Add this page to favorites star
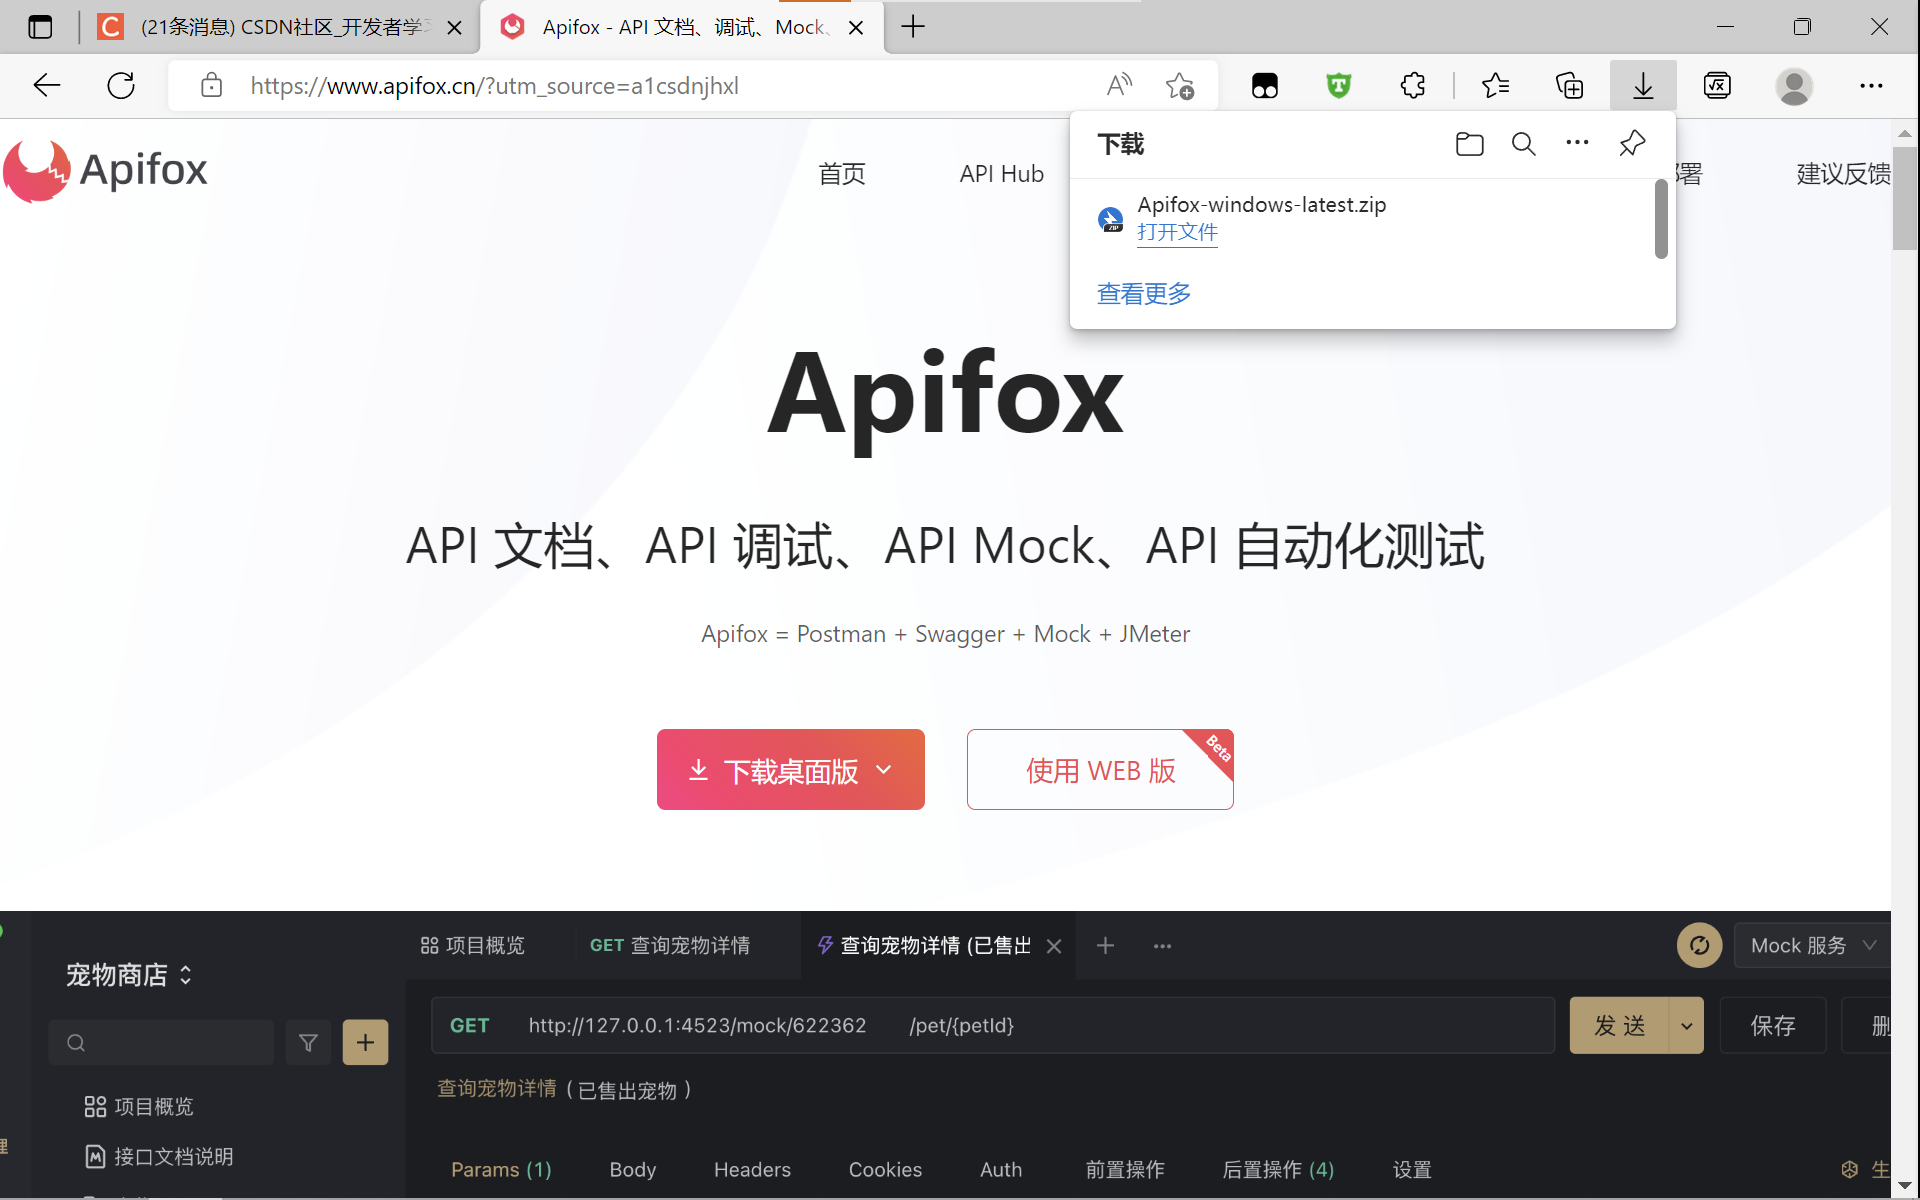 pos(1180,86)
